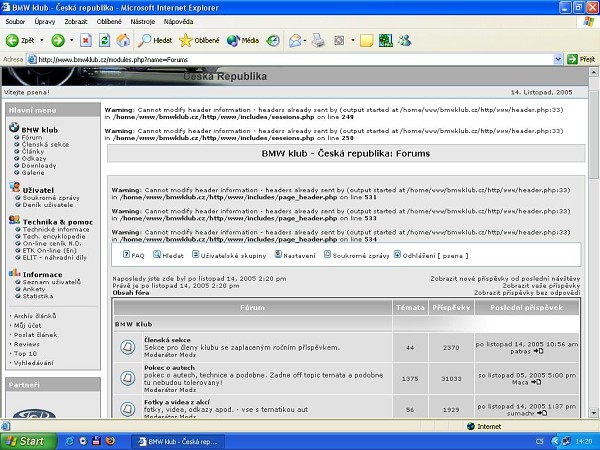The width and height of the screenshot is (600, 450).
Task: Open Galerie sidebar link
Action: (x=33, y=173)
